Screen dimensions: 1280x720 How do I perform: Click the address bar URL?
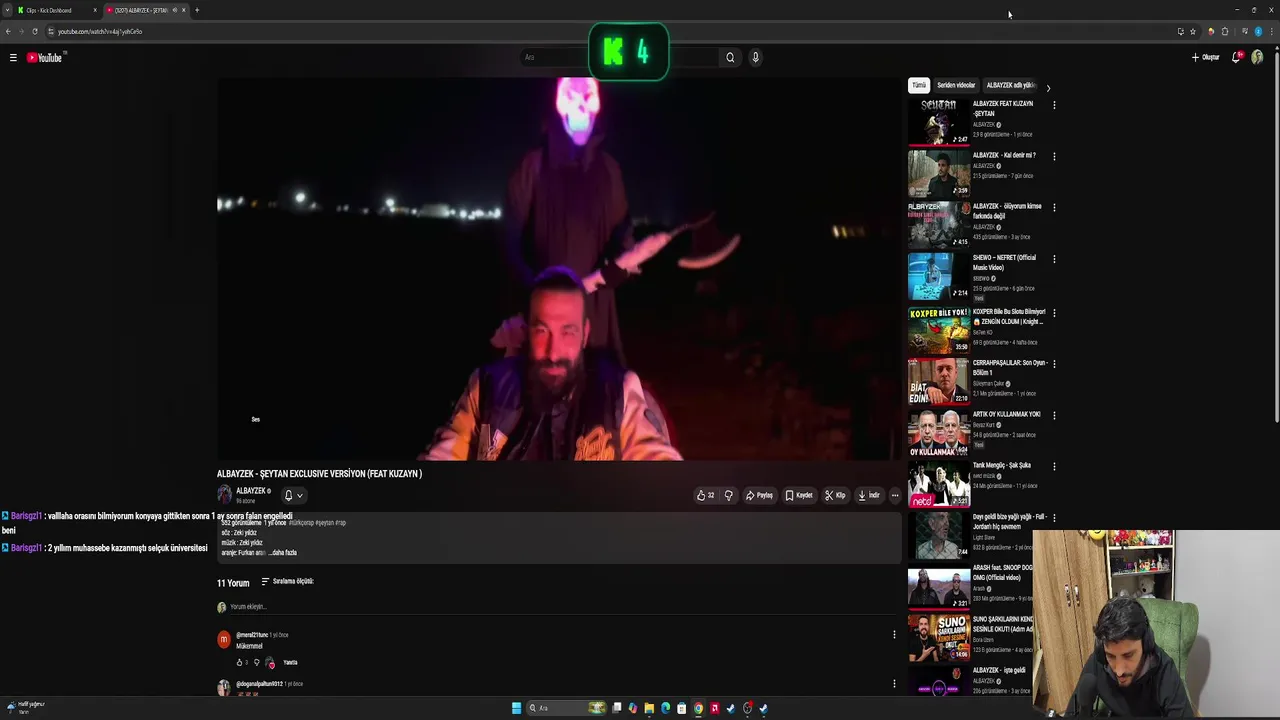pyautogui.click(x=100, y=31)
